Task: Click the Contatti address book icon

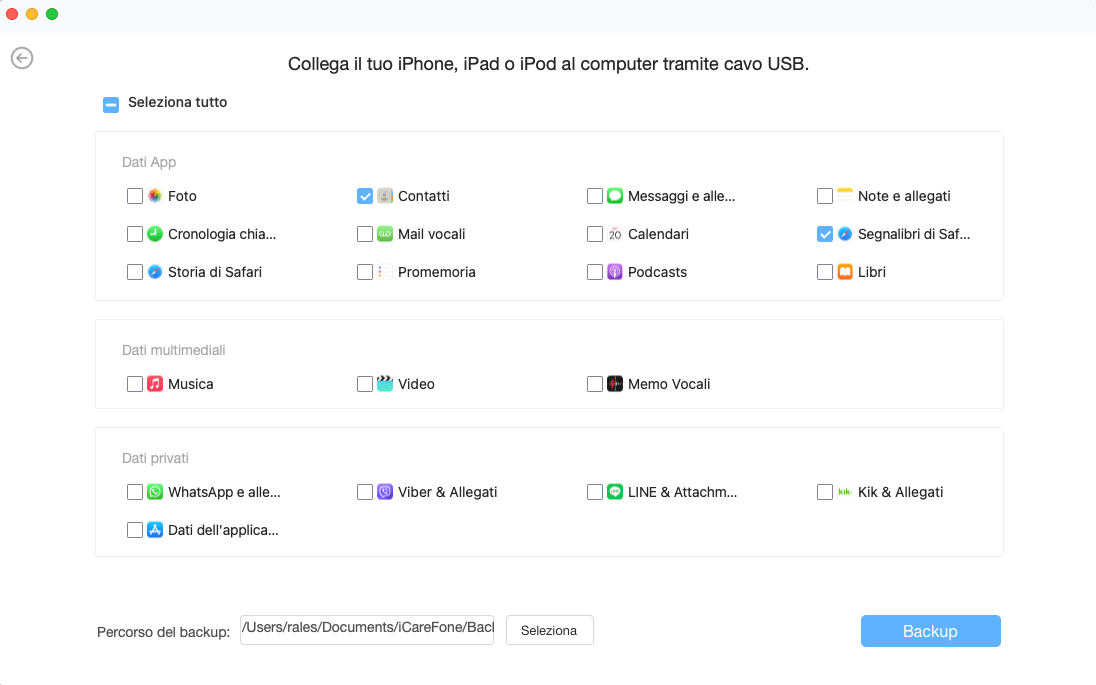Action: pyautogui.click(x=385, y=196)
